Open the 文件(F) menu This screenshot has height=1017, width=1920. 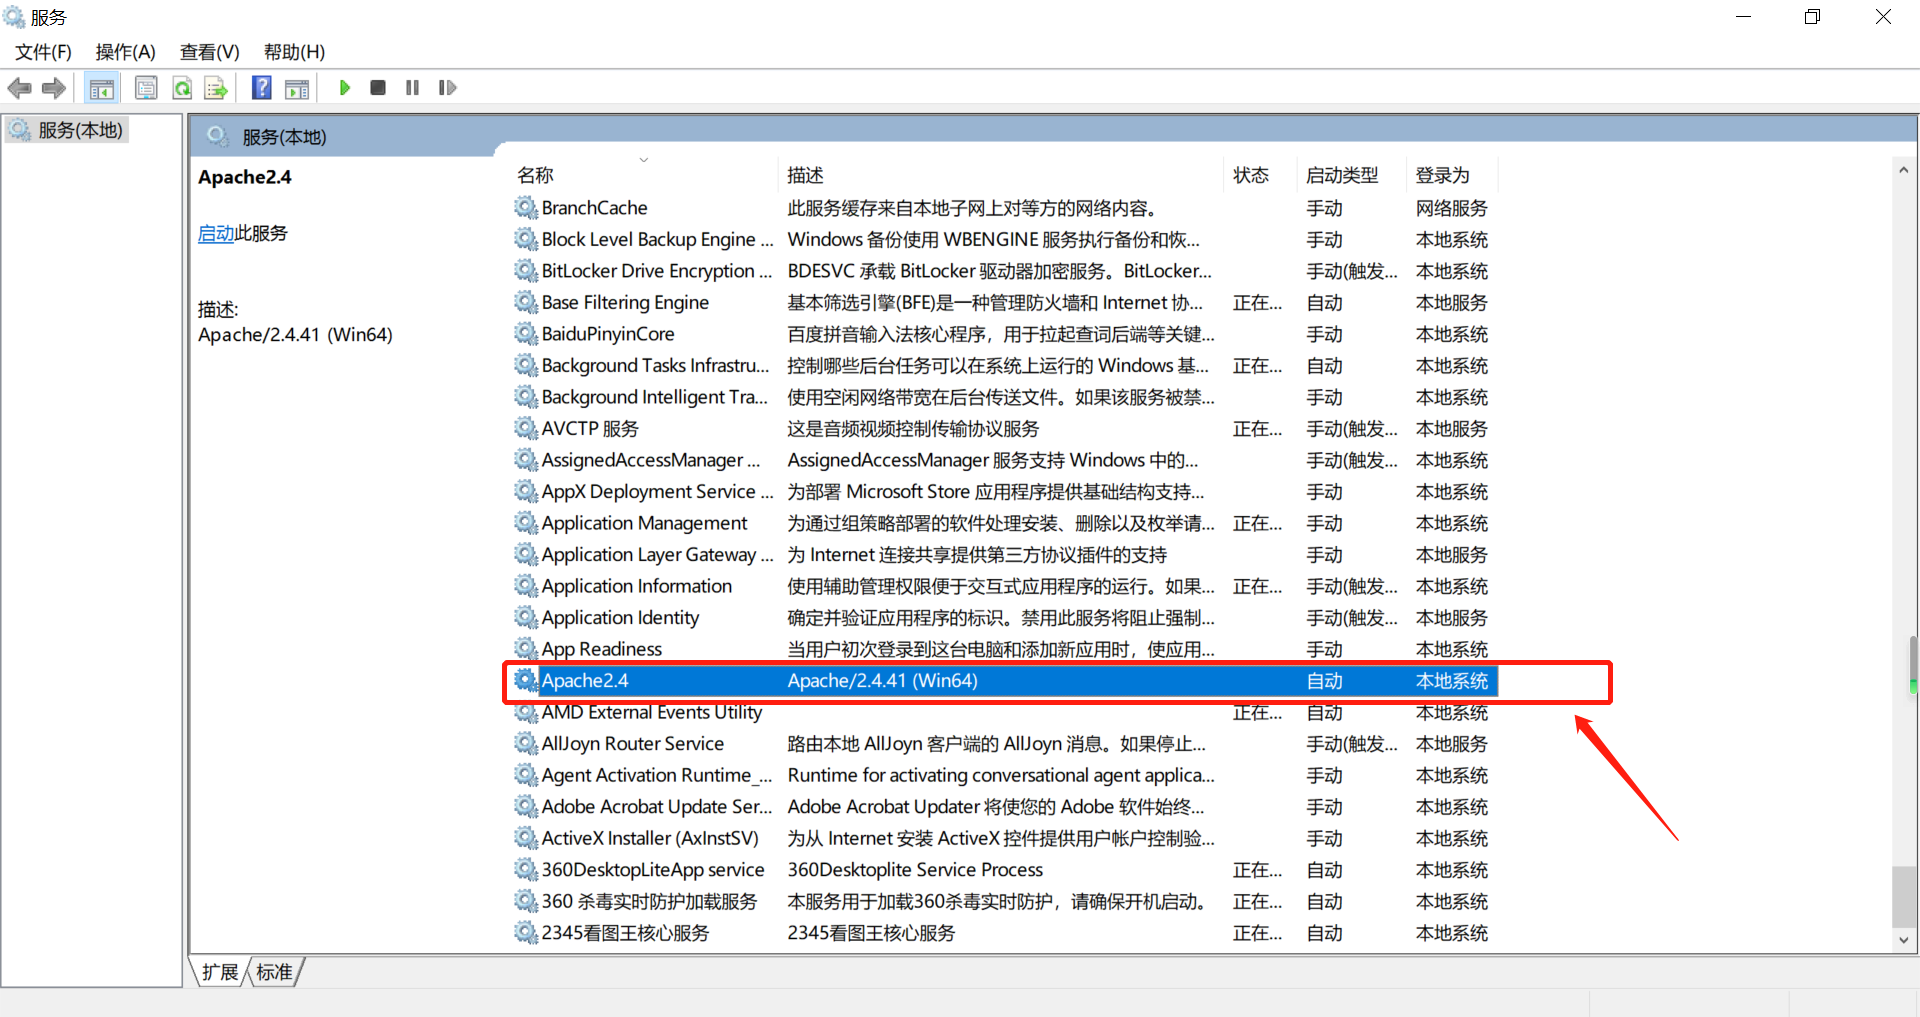click(x=43, y=52)
